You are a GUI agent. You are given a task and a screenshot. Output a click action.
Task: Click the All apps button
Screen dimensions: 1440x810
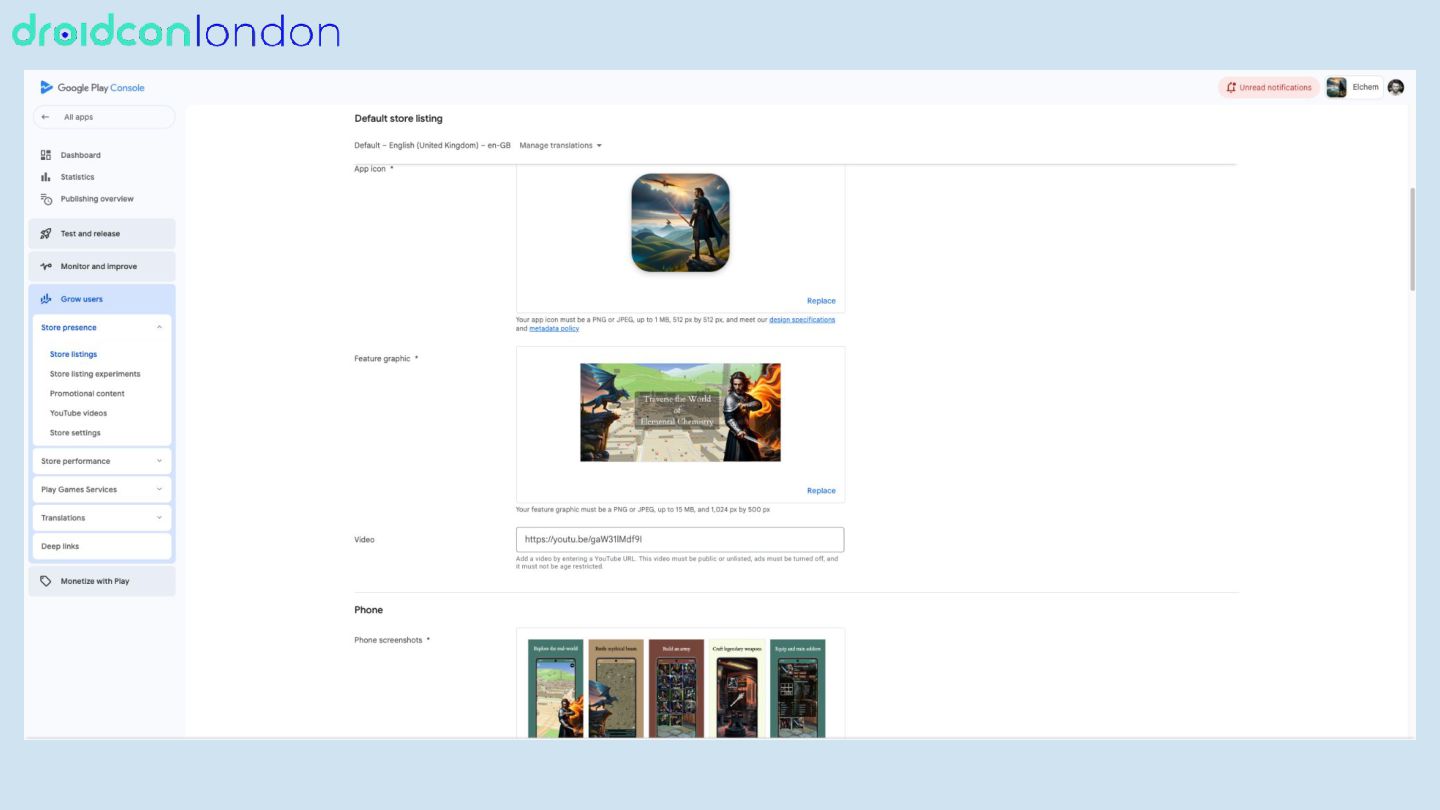pos(104,117)
